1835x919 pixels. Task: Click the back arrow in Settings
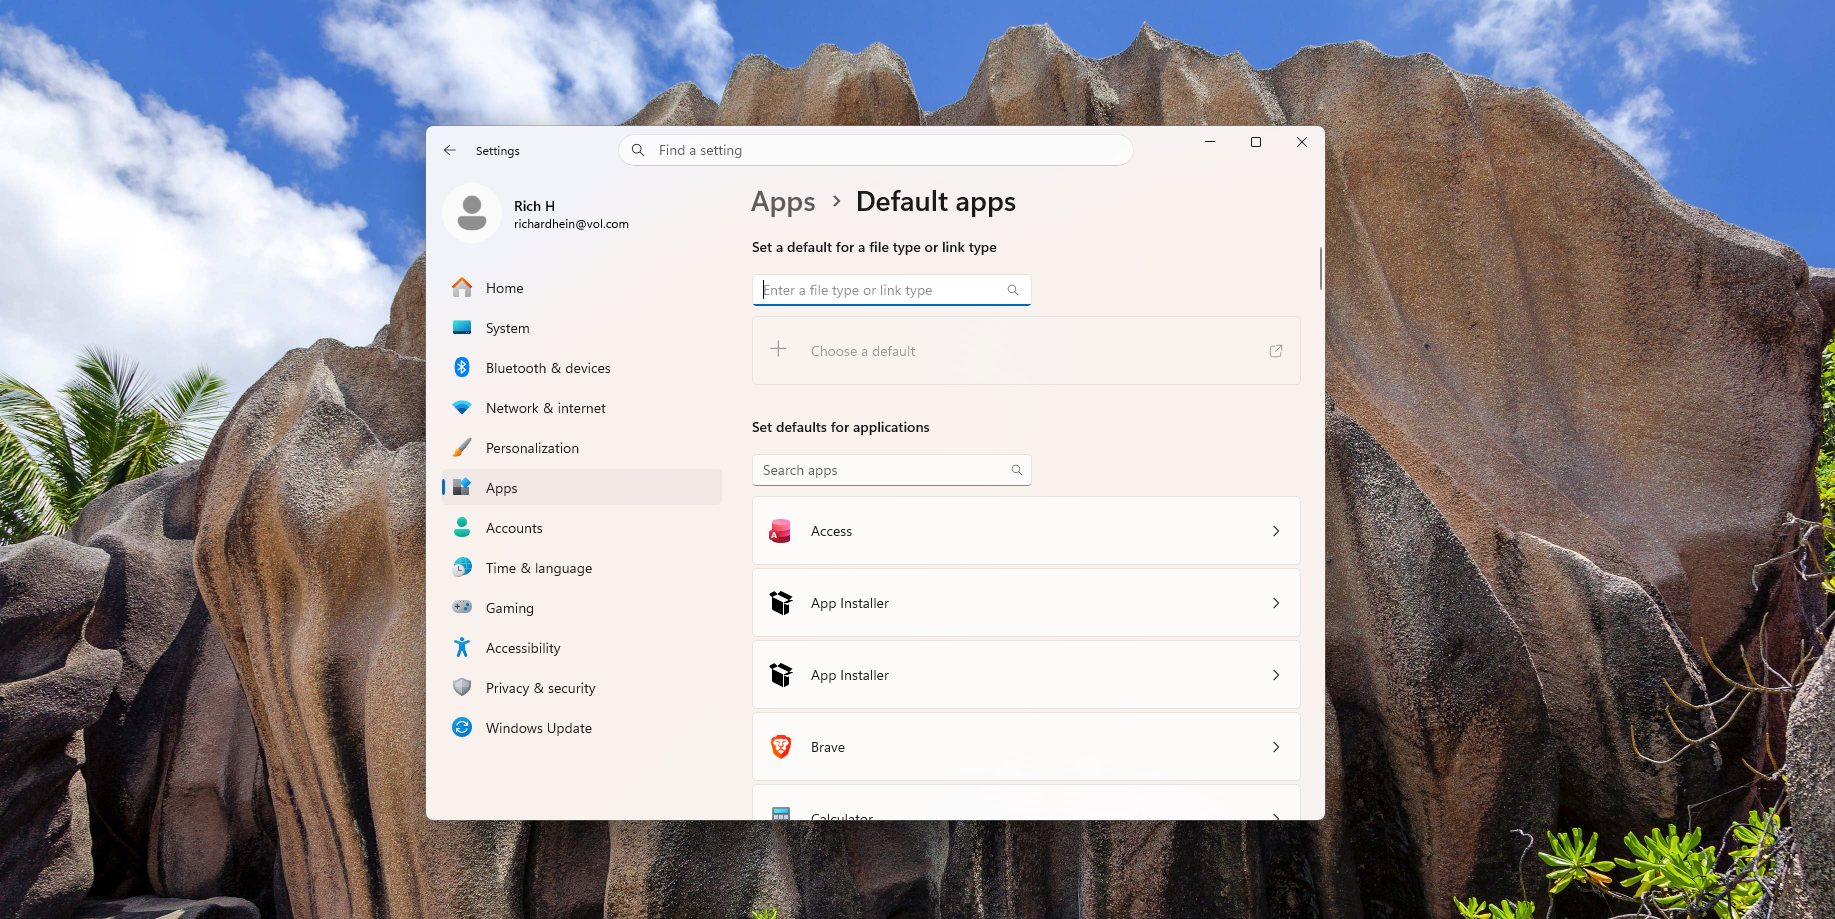point(450,150)
